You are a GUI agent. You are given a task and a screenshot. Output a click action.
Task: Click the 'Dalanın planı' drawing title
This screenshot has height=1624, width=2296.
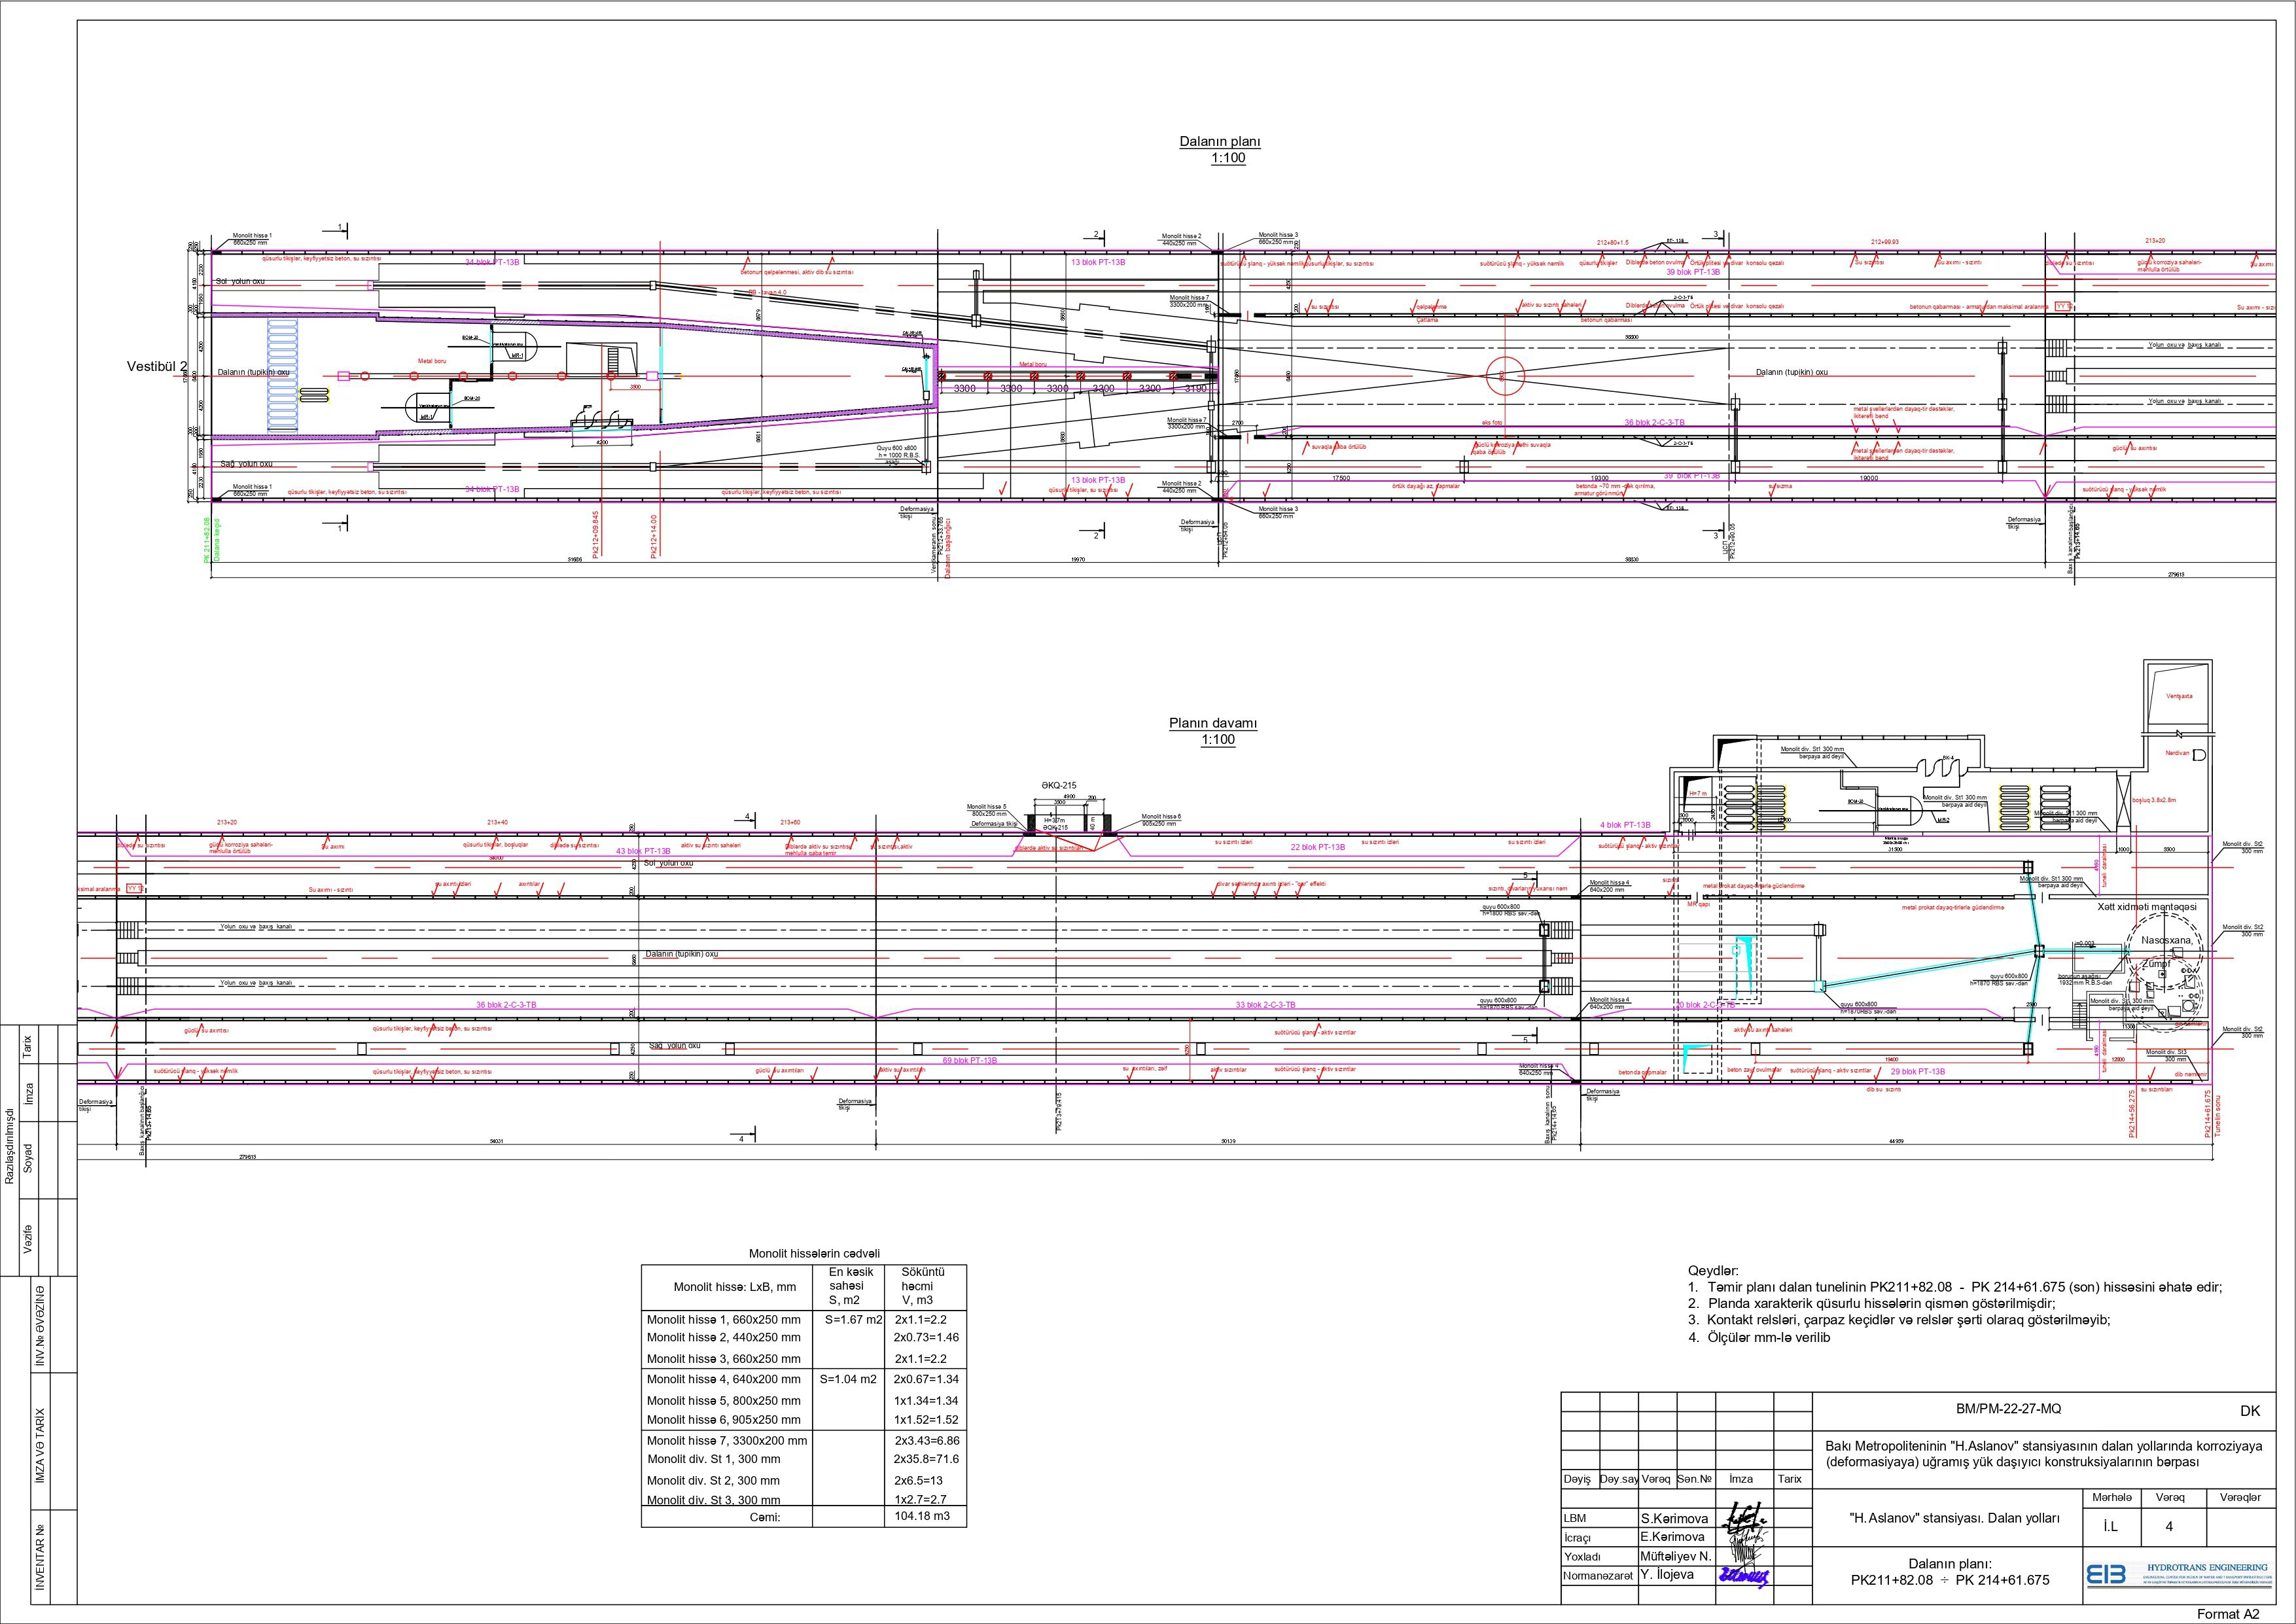click(1220, 142)
